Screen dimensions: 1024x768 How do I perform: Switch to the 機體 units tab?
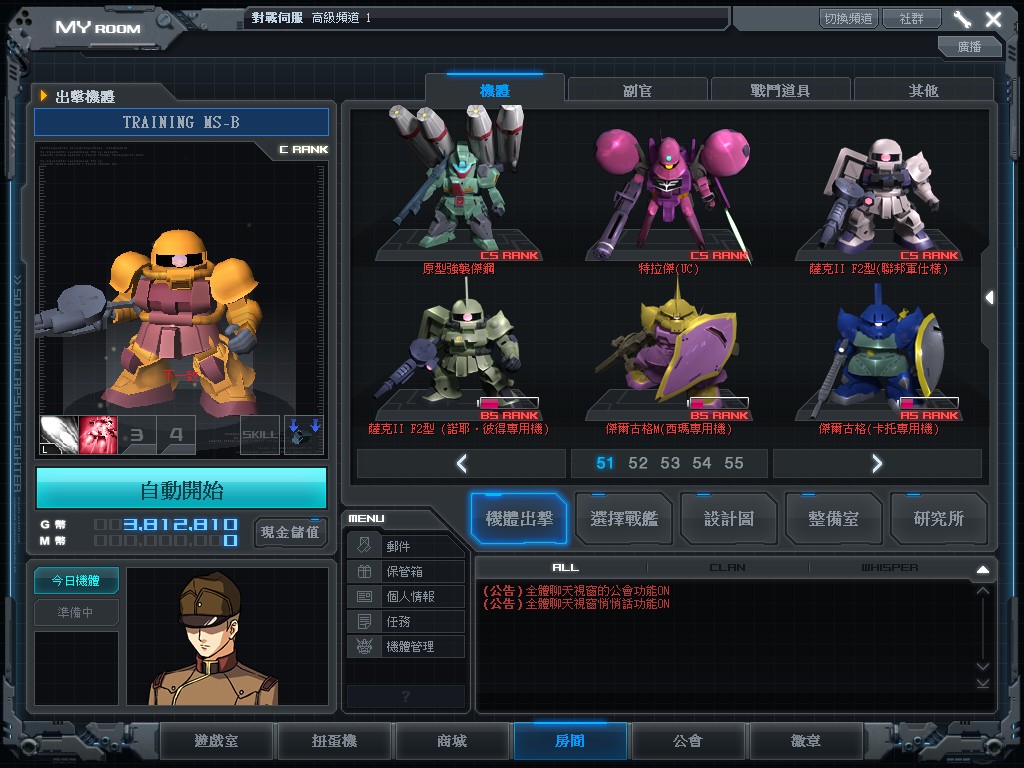494,89
